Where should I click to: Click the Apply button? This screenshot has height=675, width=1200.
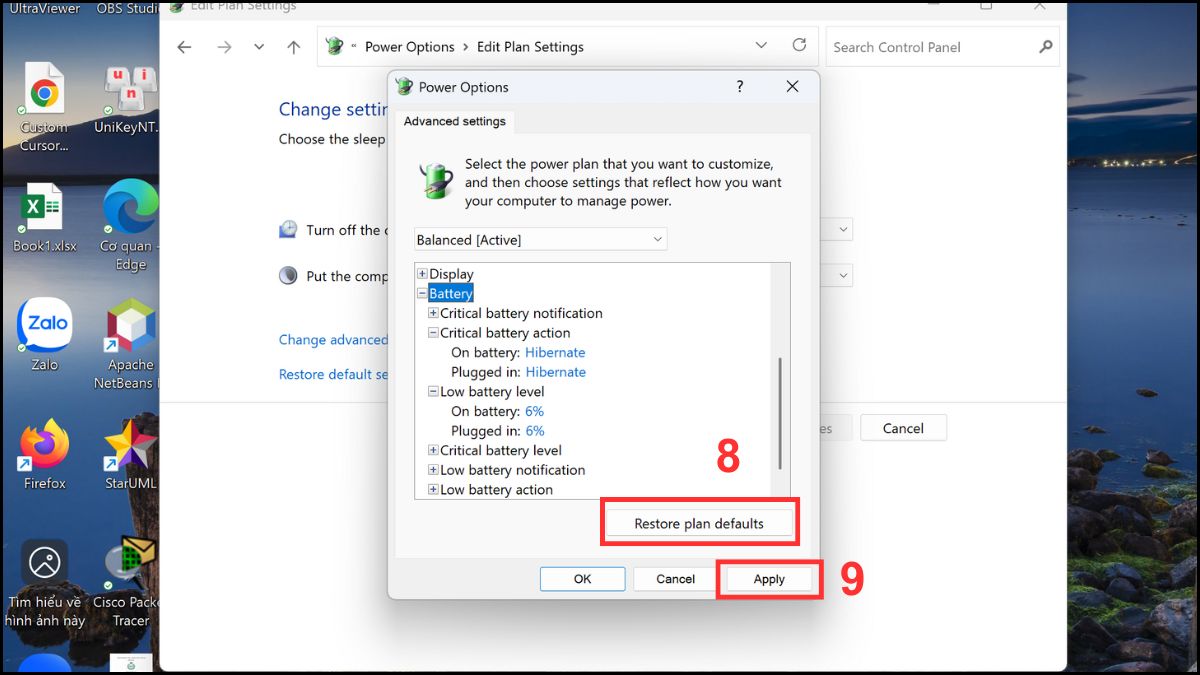769,579
